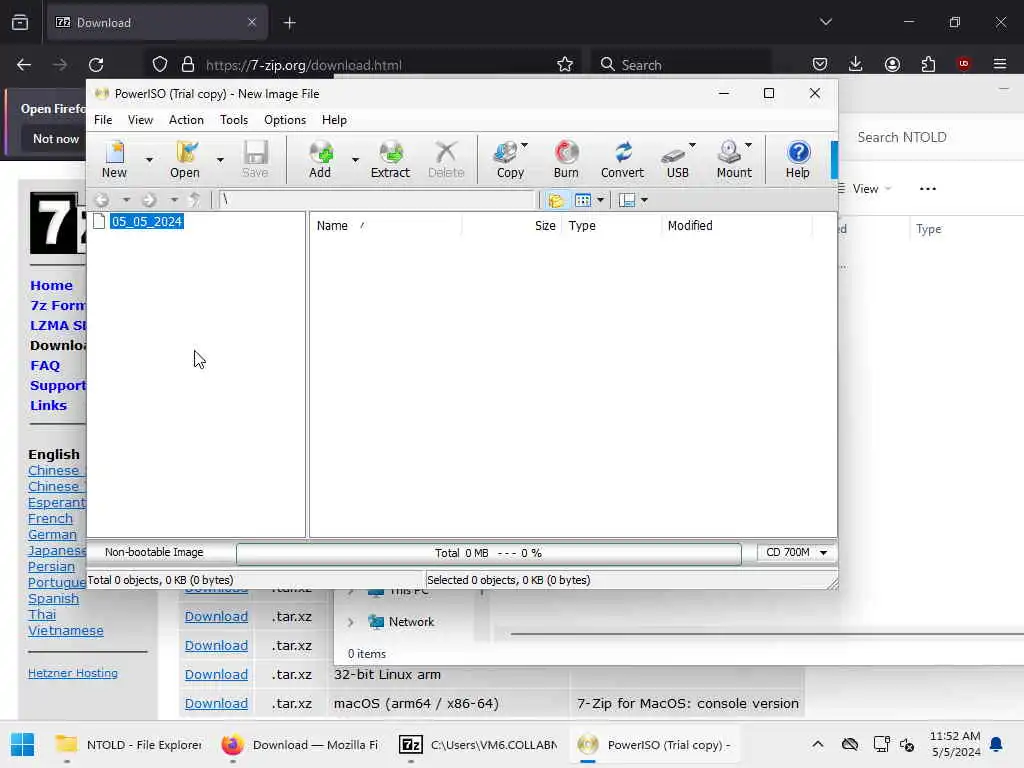Sort by the Name column header
Screen dimensions: 1024x768
[385, 225]
